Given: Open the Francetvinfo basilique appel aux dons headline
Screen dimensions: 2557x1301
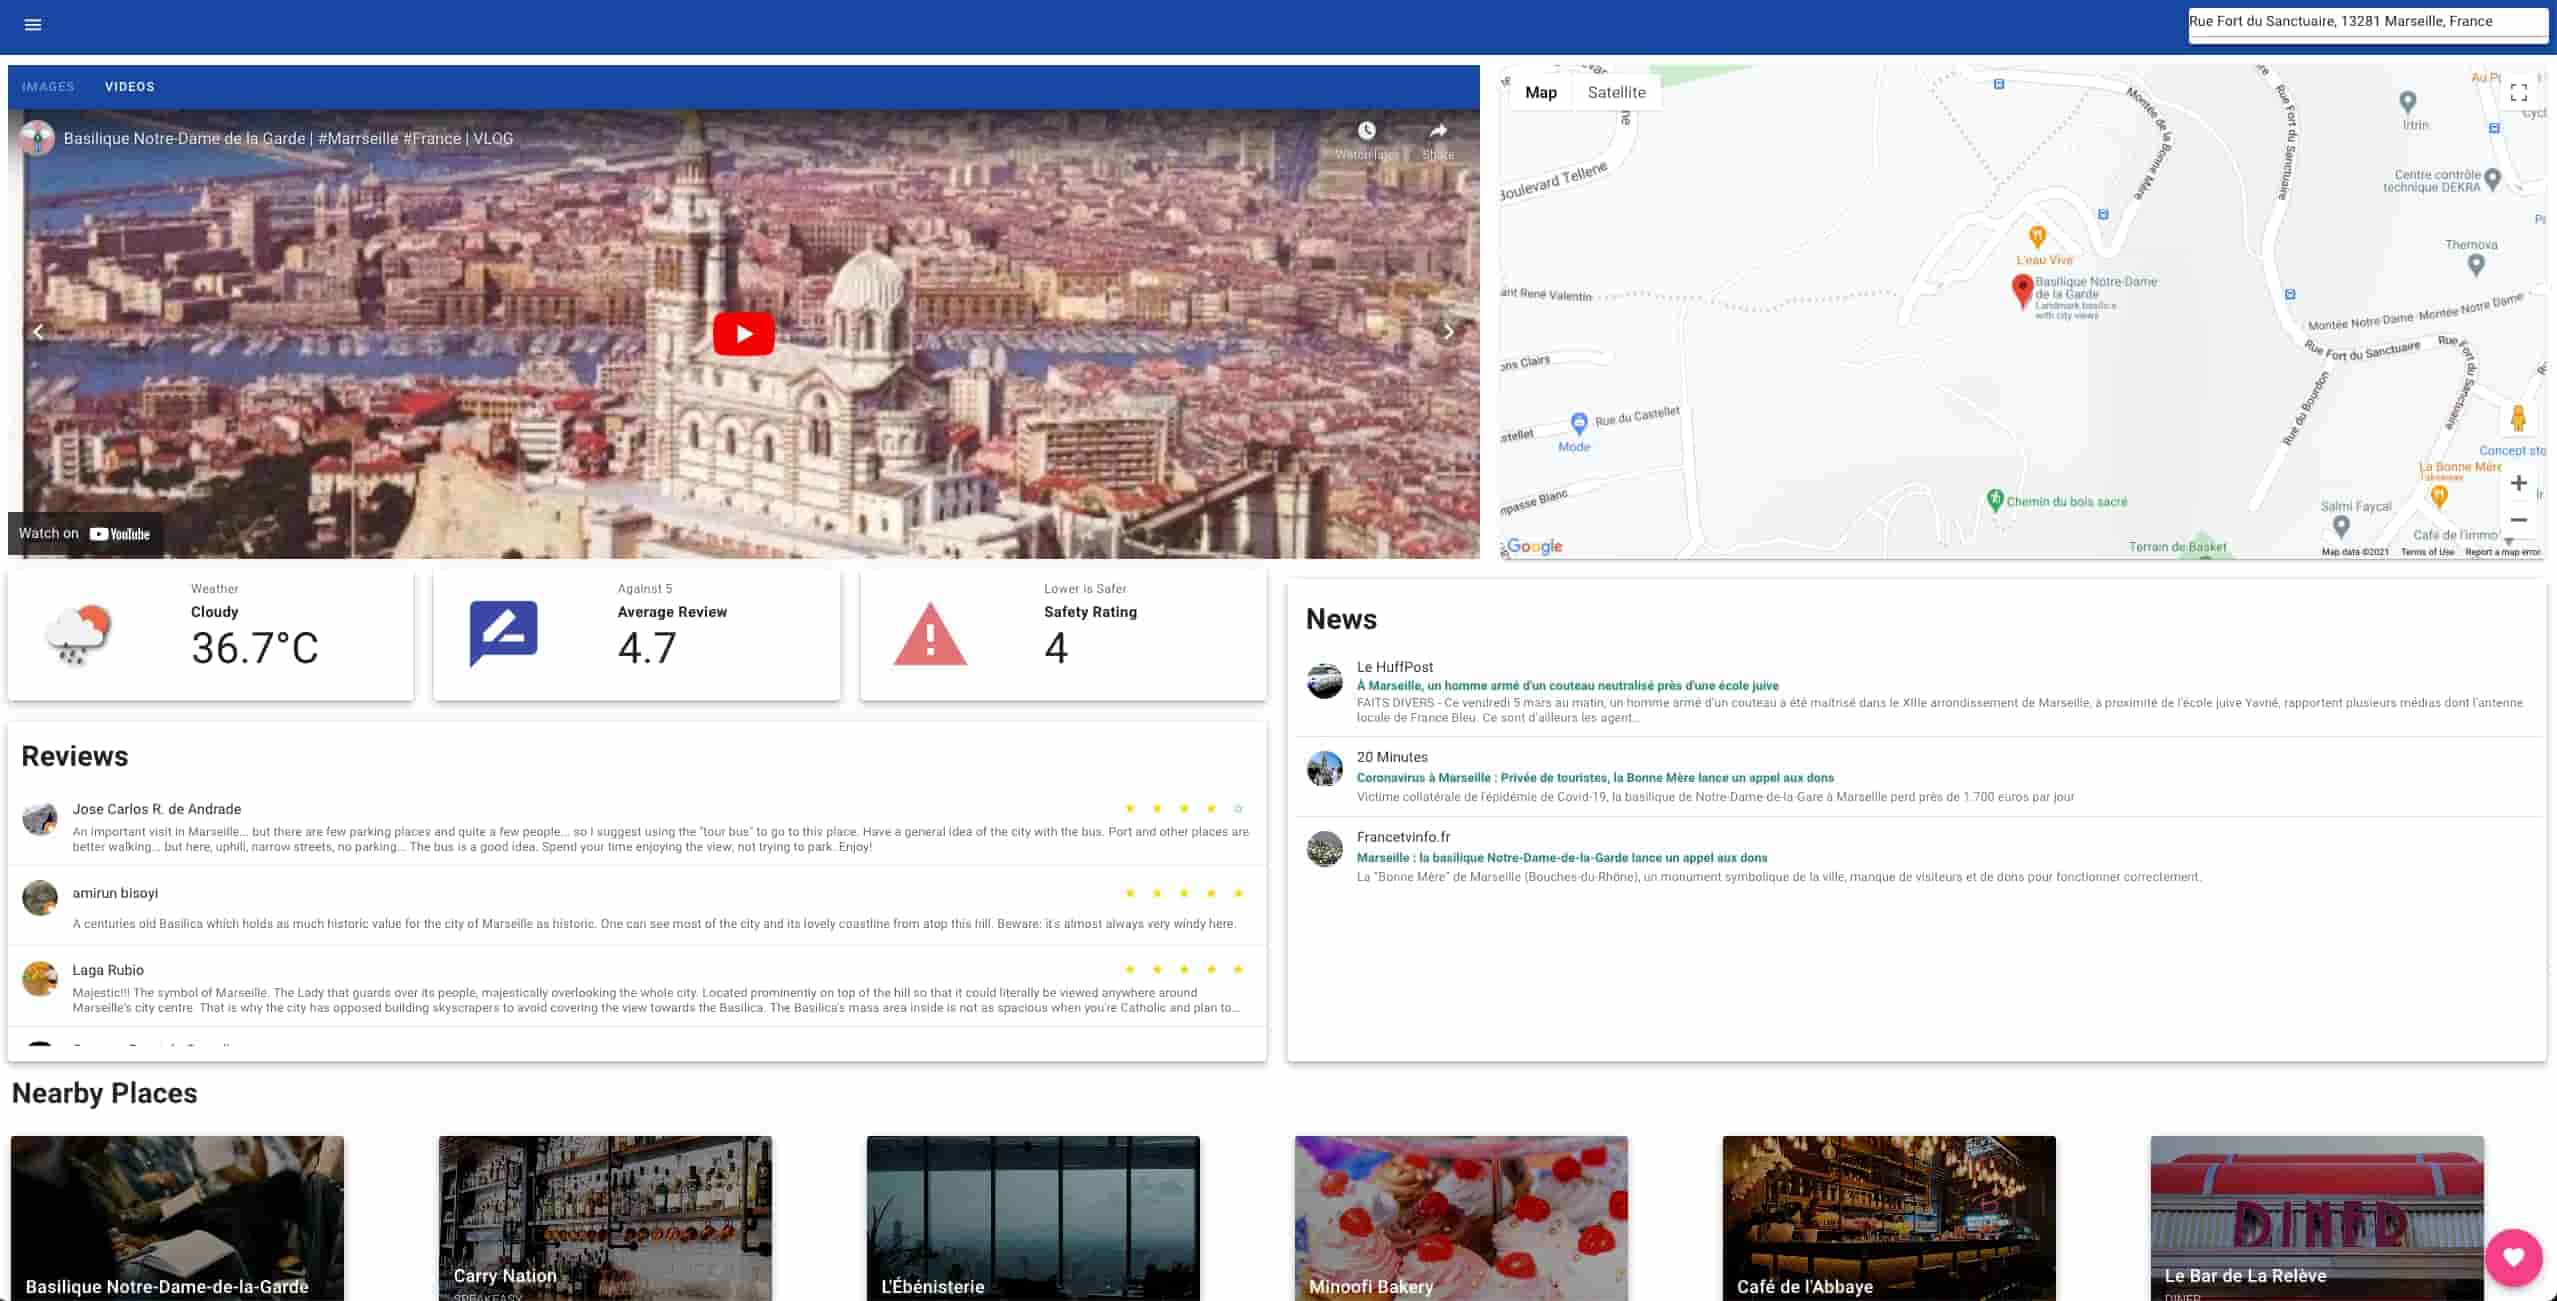Looking at the screenshot, I should pos(1561,858).
